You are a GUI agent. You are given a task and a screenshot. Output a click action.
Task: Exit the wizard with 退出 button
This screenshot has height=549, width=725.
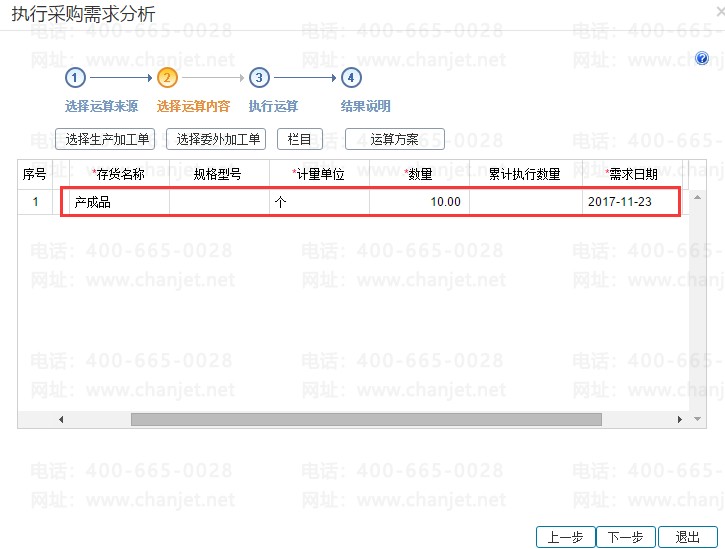click(688, 537)
